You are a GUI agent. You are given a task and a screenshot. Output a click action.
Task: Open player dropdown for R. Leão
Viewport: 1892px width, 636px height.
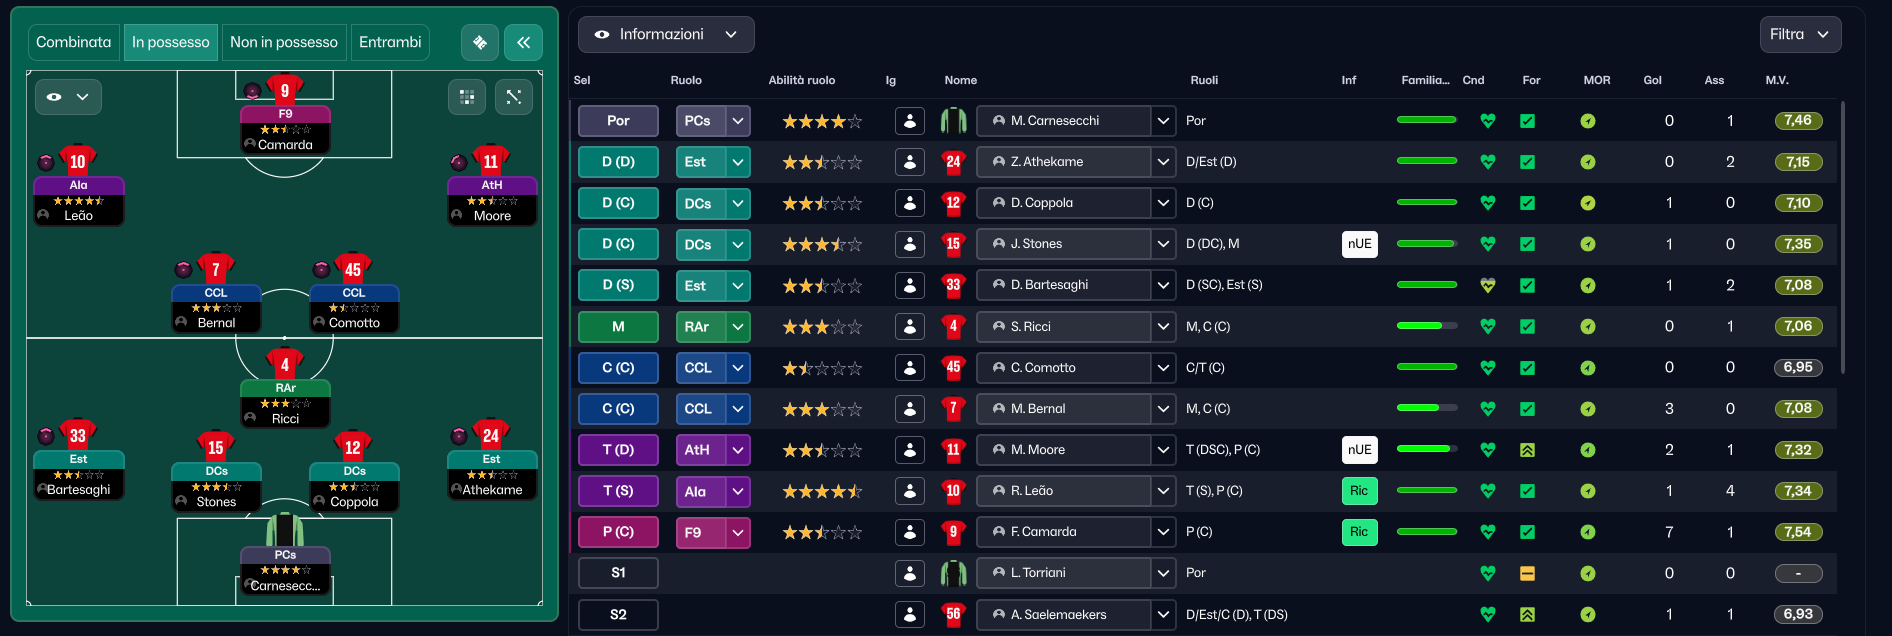pyautogui.click(x=1163, y=491)
